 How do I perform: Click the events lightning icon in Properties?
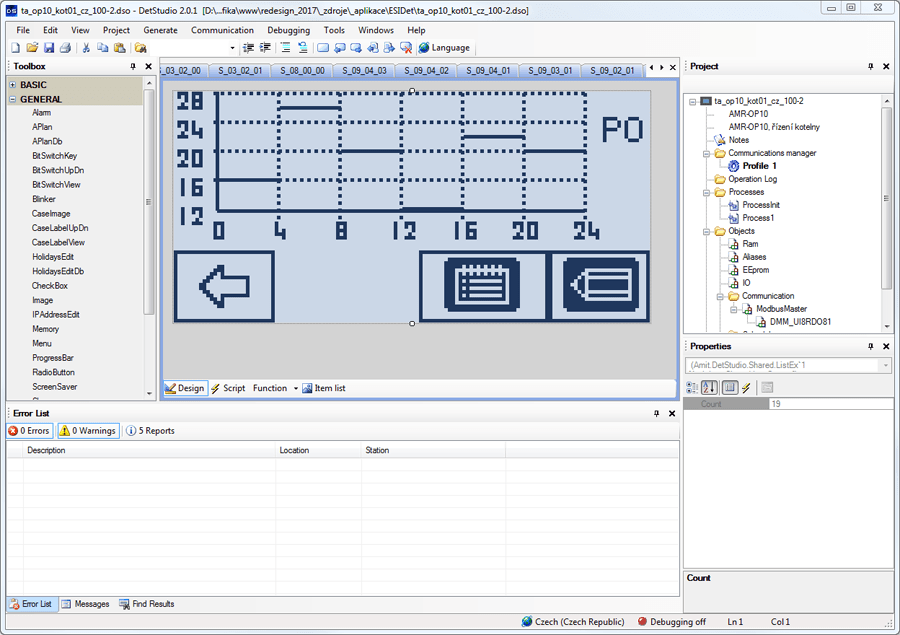pos(746,388)
